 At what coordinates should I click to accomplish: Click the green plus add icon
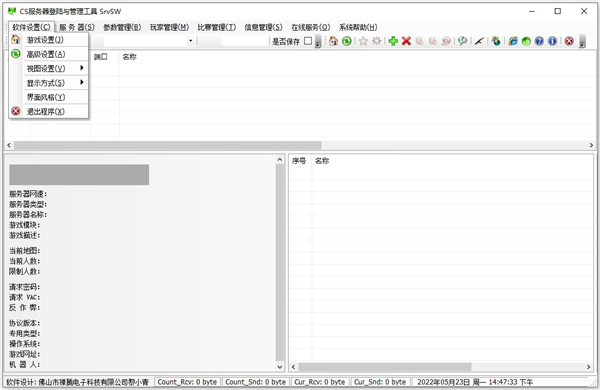click(x=393, y=41)
